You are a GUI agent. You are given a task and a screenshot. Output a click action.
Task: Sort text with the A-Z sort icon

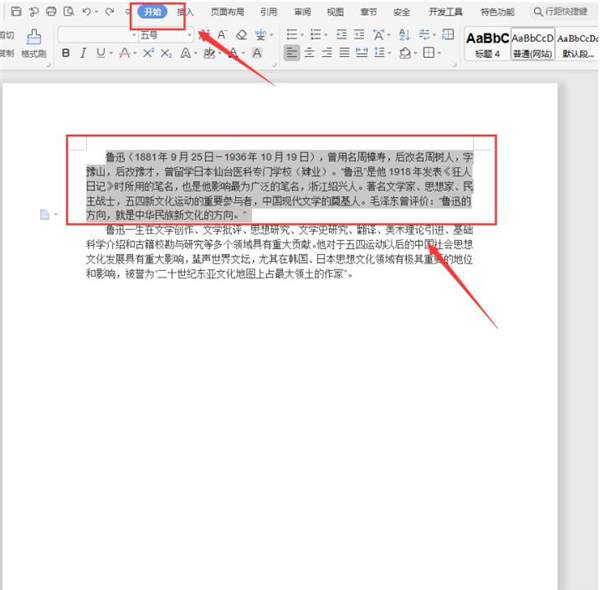pyautogui.click(x=404, y=35)
